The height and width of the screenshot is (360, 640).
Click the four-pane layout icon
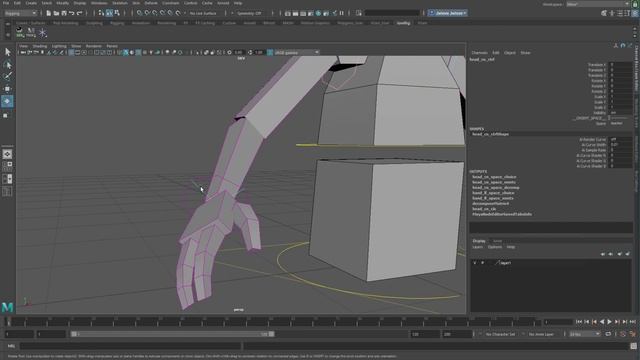[x=7, y=166]
